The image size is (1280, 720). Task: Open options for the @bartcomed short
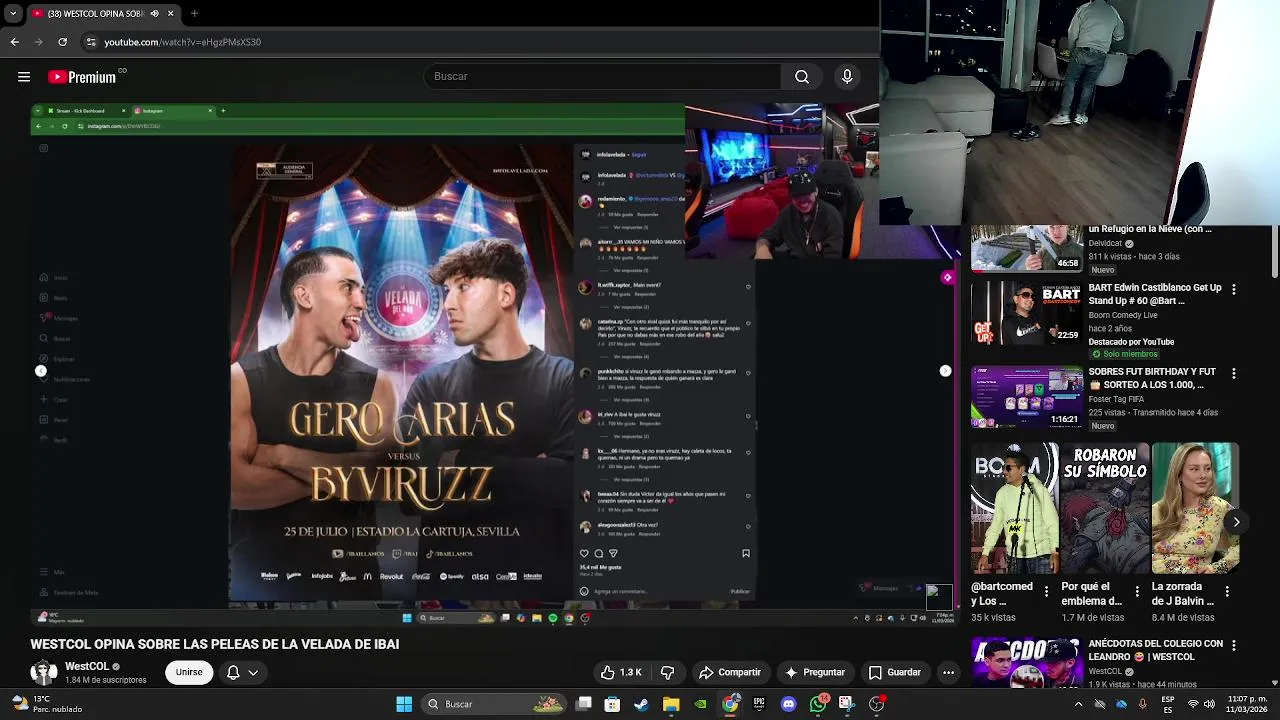click(1046, 592)
